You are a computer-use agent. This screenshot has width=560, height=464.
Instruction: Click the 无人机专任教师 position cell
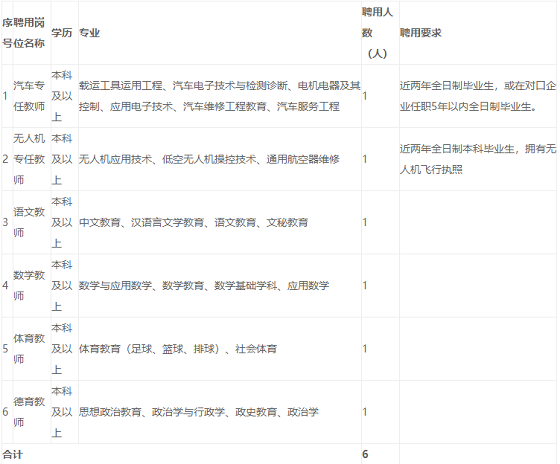click(29, 159)
